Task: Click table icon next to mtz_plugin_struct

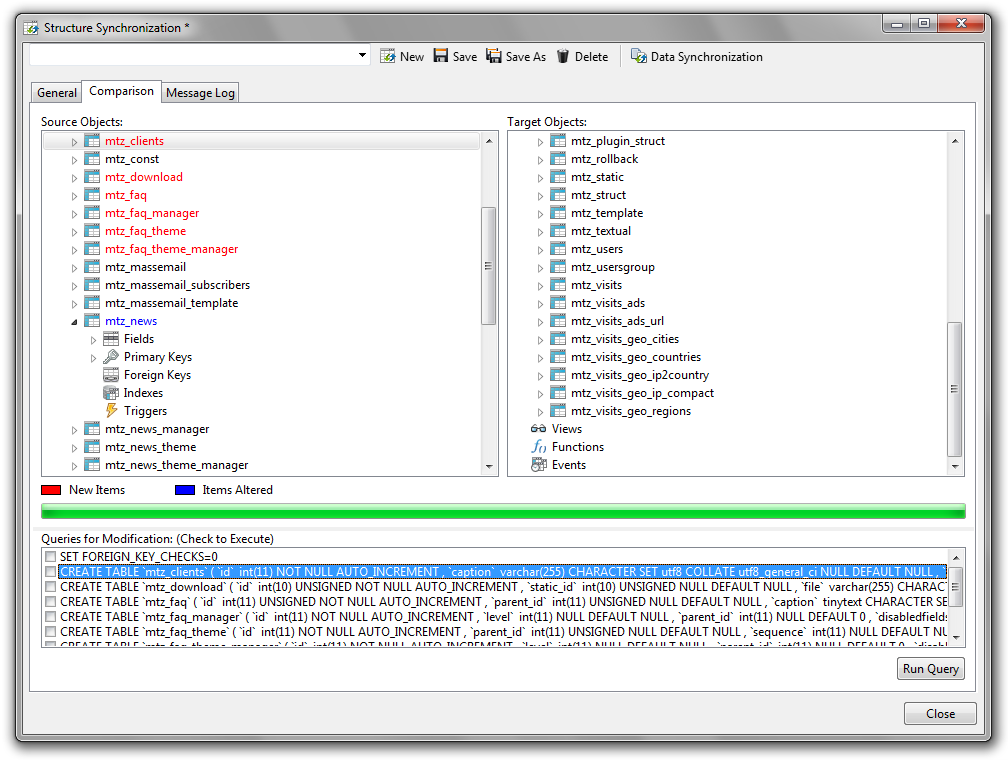Action: [x=558, y=141]
